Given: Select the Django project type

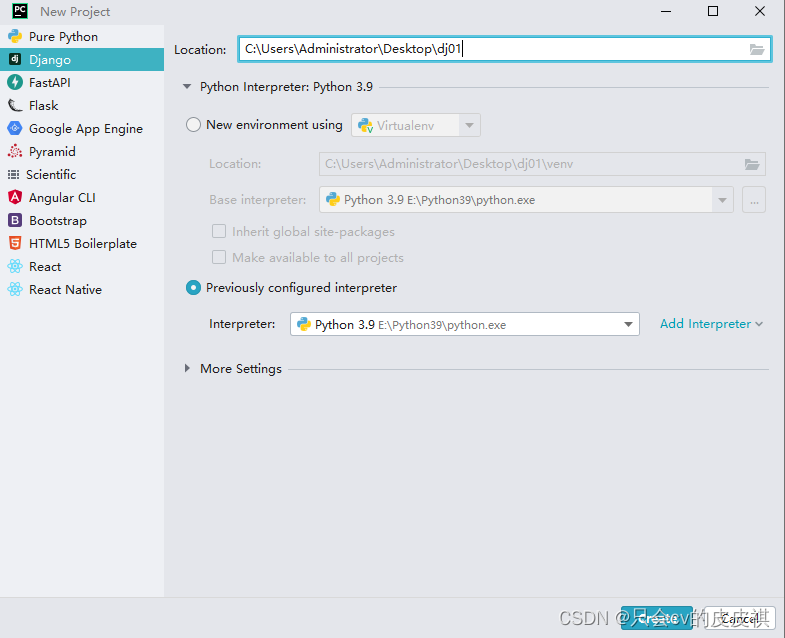Looking at the screenshot, I should (x=82, y=60).
